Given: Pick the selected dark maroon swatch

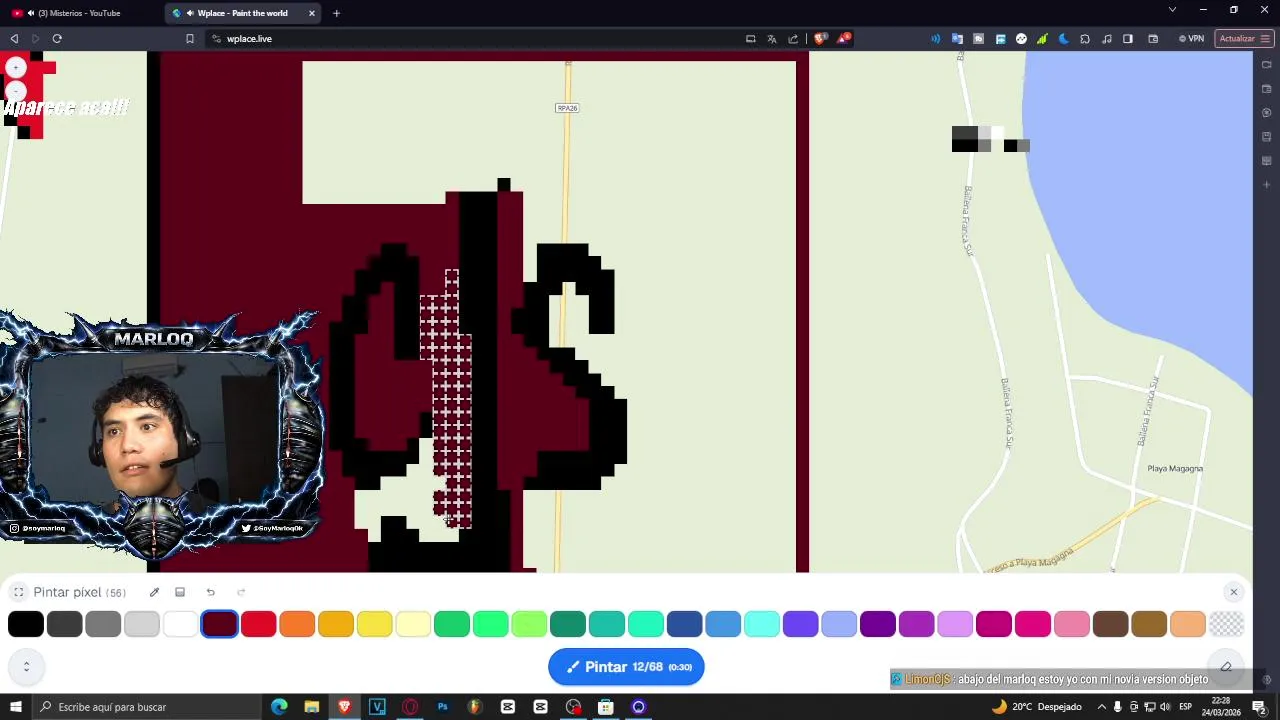Looking at the screenshot, I should pos(219,624).
